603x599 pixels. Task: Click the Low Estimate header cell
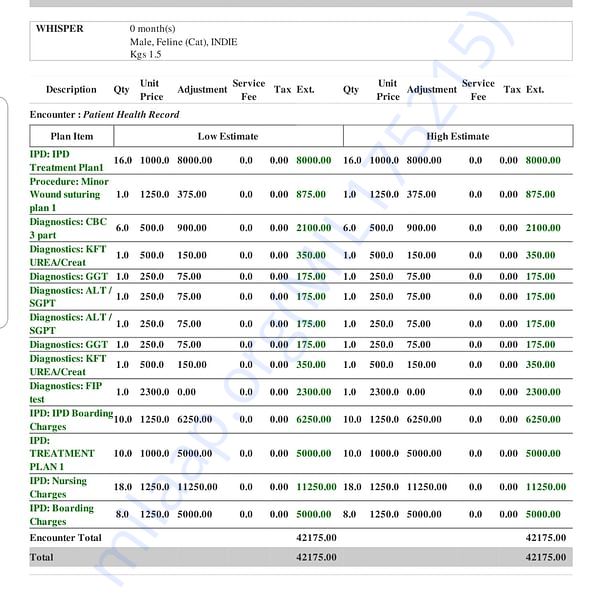point(228,136)
